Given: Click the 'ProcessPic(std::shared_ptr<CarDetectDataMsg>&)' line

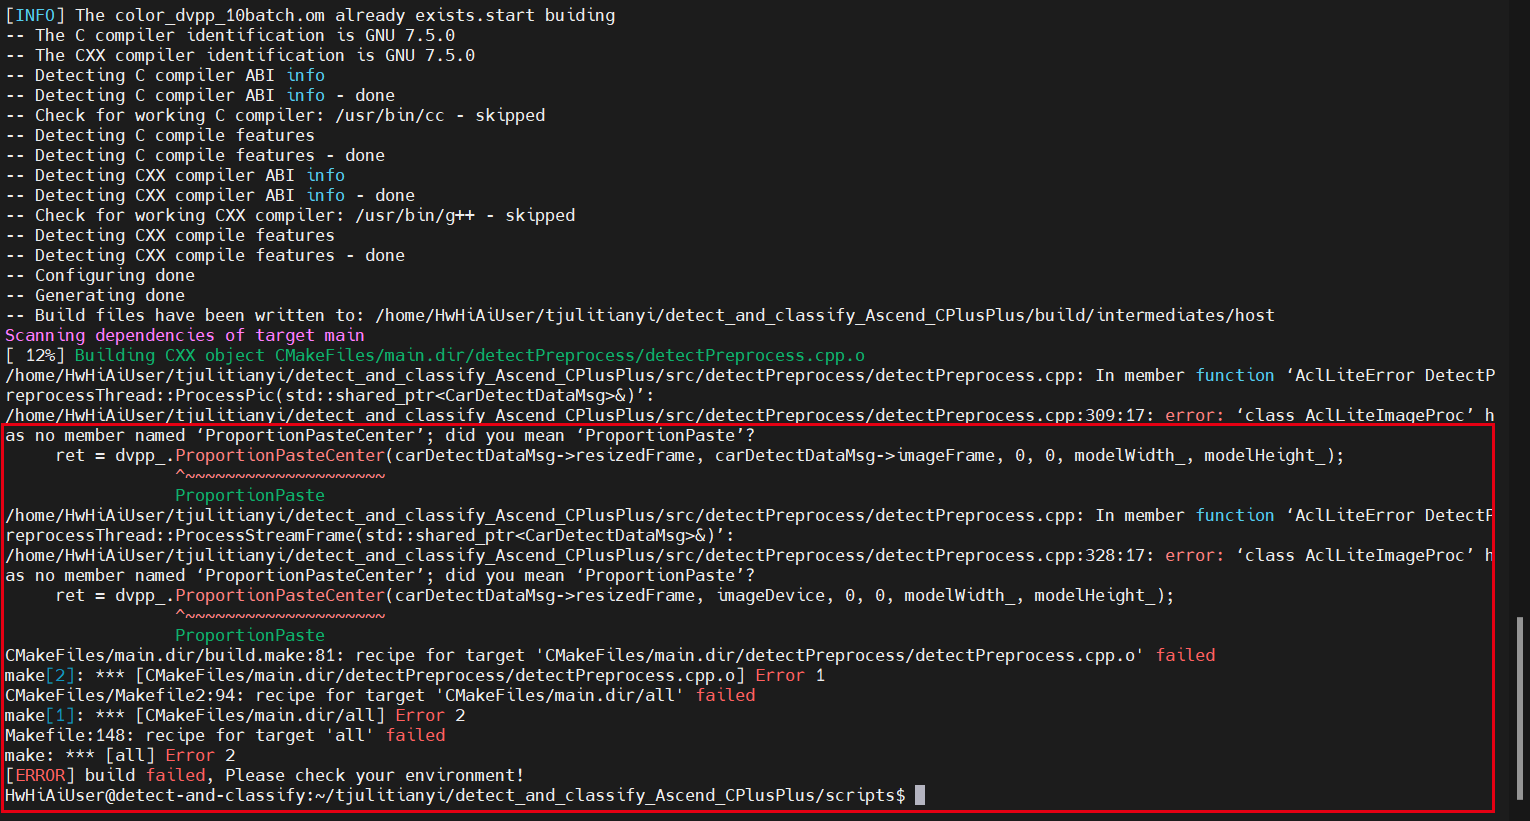Looking at the screenshot, I should pos(330,395).
